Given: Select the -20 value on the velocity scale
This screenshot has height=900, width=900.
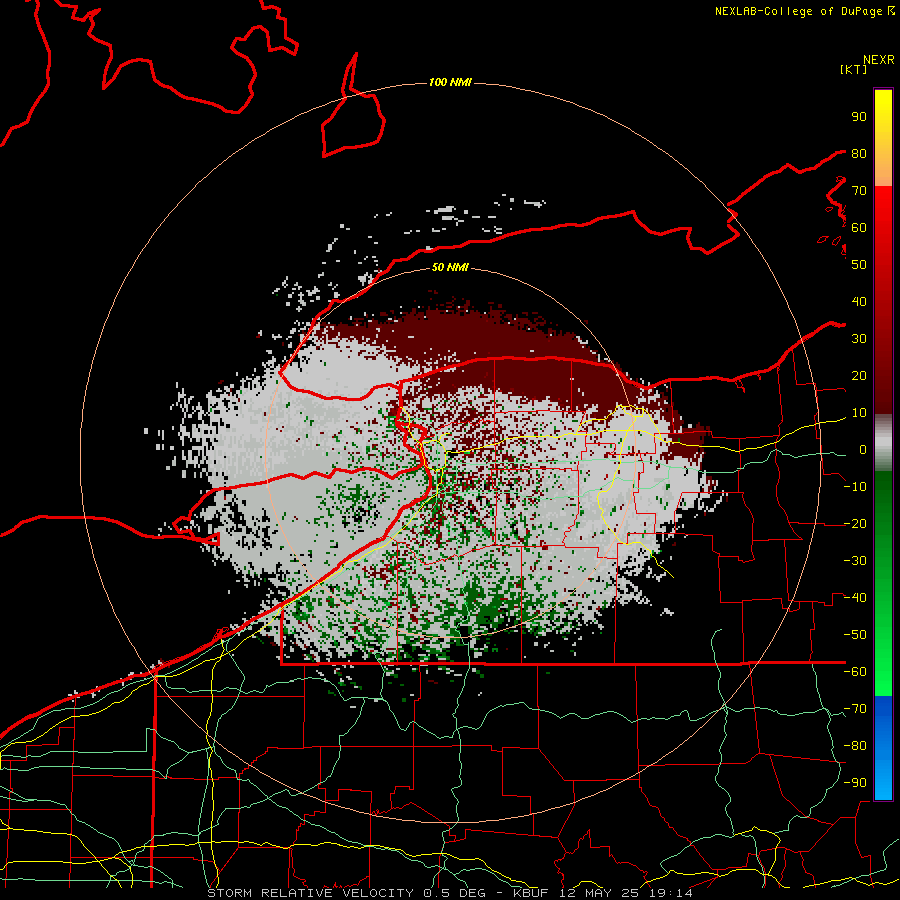Looking at the screenshot, I should 855,523.
